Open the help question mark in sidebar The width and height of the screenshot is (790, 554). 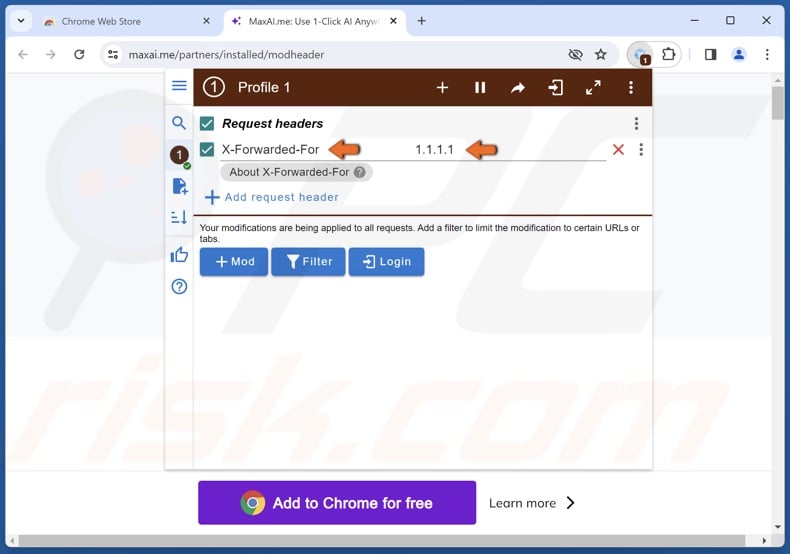click(x=179, y=287)
